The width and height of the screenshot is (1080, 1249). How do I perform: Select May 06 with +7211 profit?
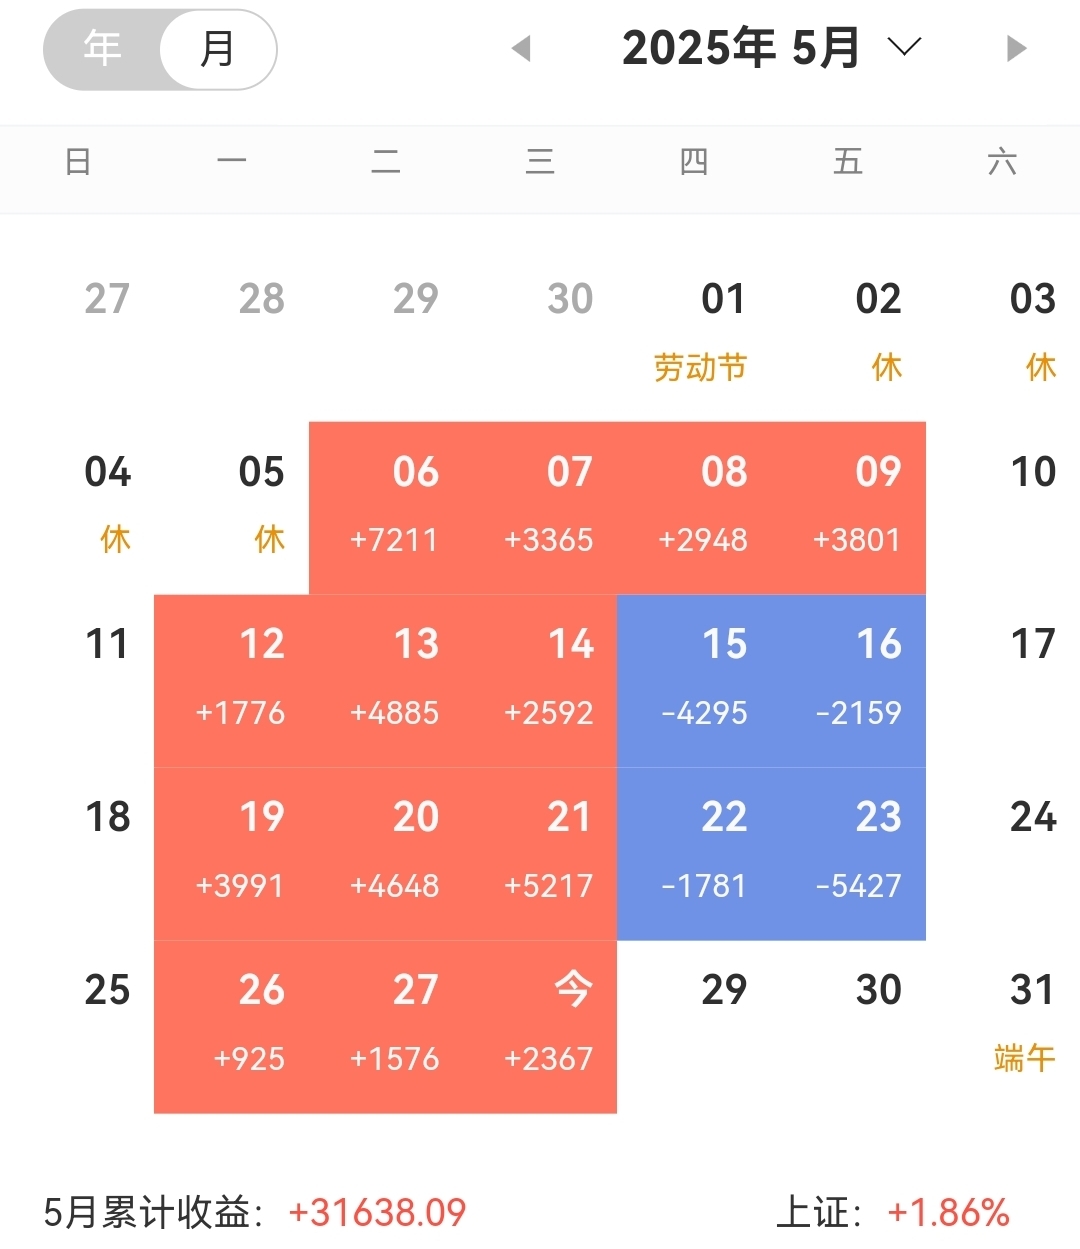[386, 508]
